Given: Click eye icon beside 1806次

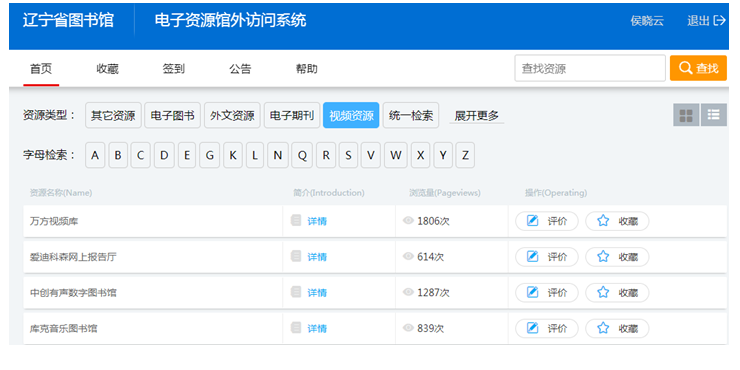Looking at the screenshot, I should click(408, 220).
